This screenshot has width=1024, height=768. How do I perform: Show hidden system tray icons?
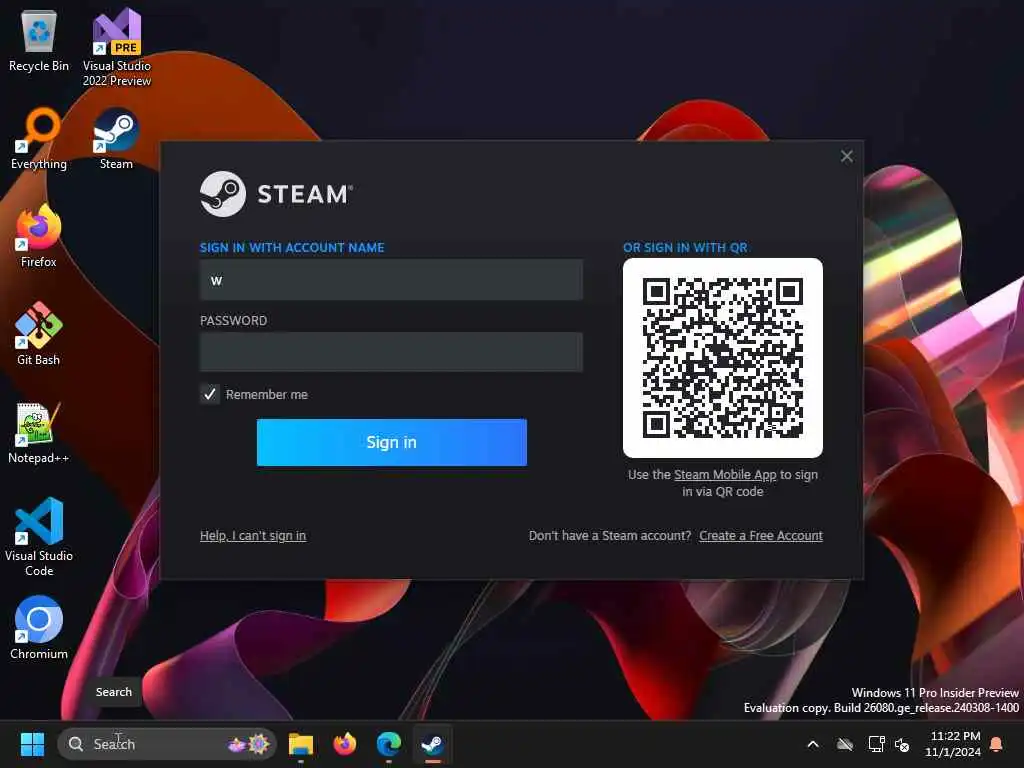(x=813, y=744)
